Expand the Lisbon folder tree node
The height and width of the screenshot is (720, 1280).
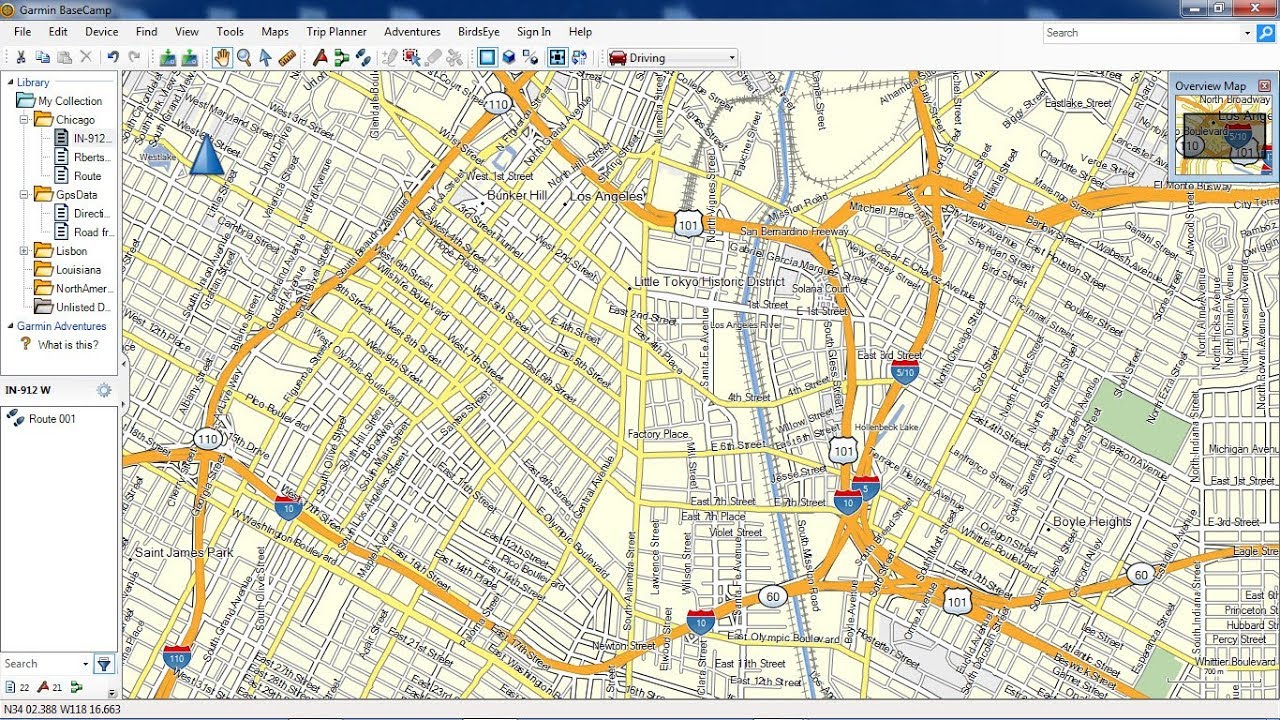point(25,251)
